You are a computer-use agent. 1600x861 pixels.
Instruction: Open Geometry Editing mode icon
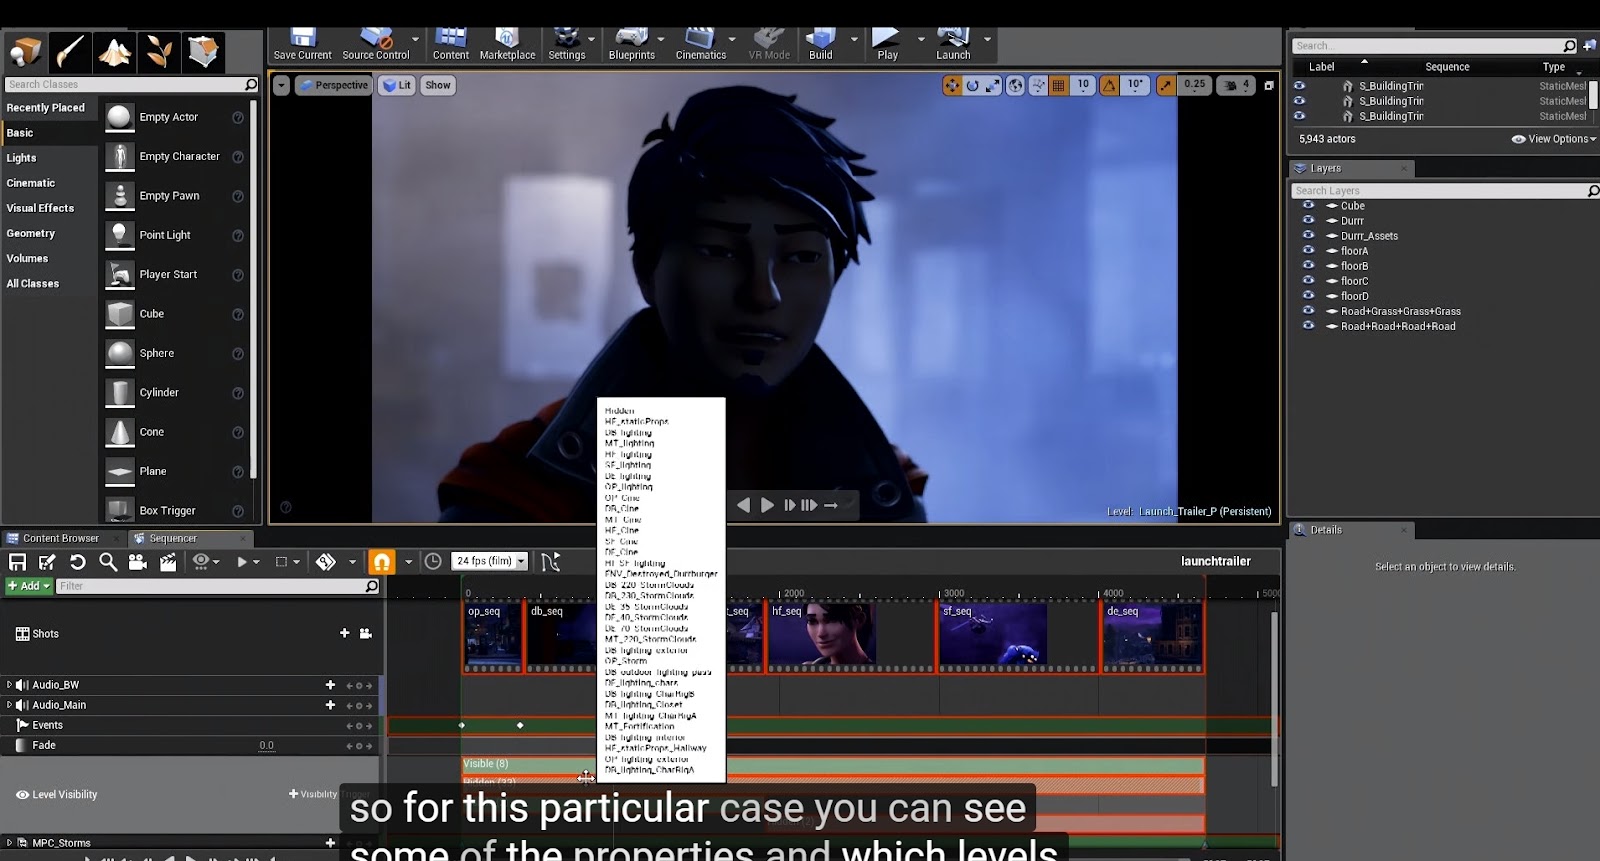click(x=204, y=51)
